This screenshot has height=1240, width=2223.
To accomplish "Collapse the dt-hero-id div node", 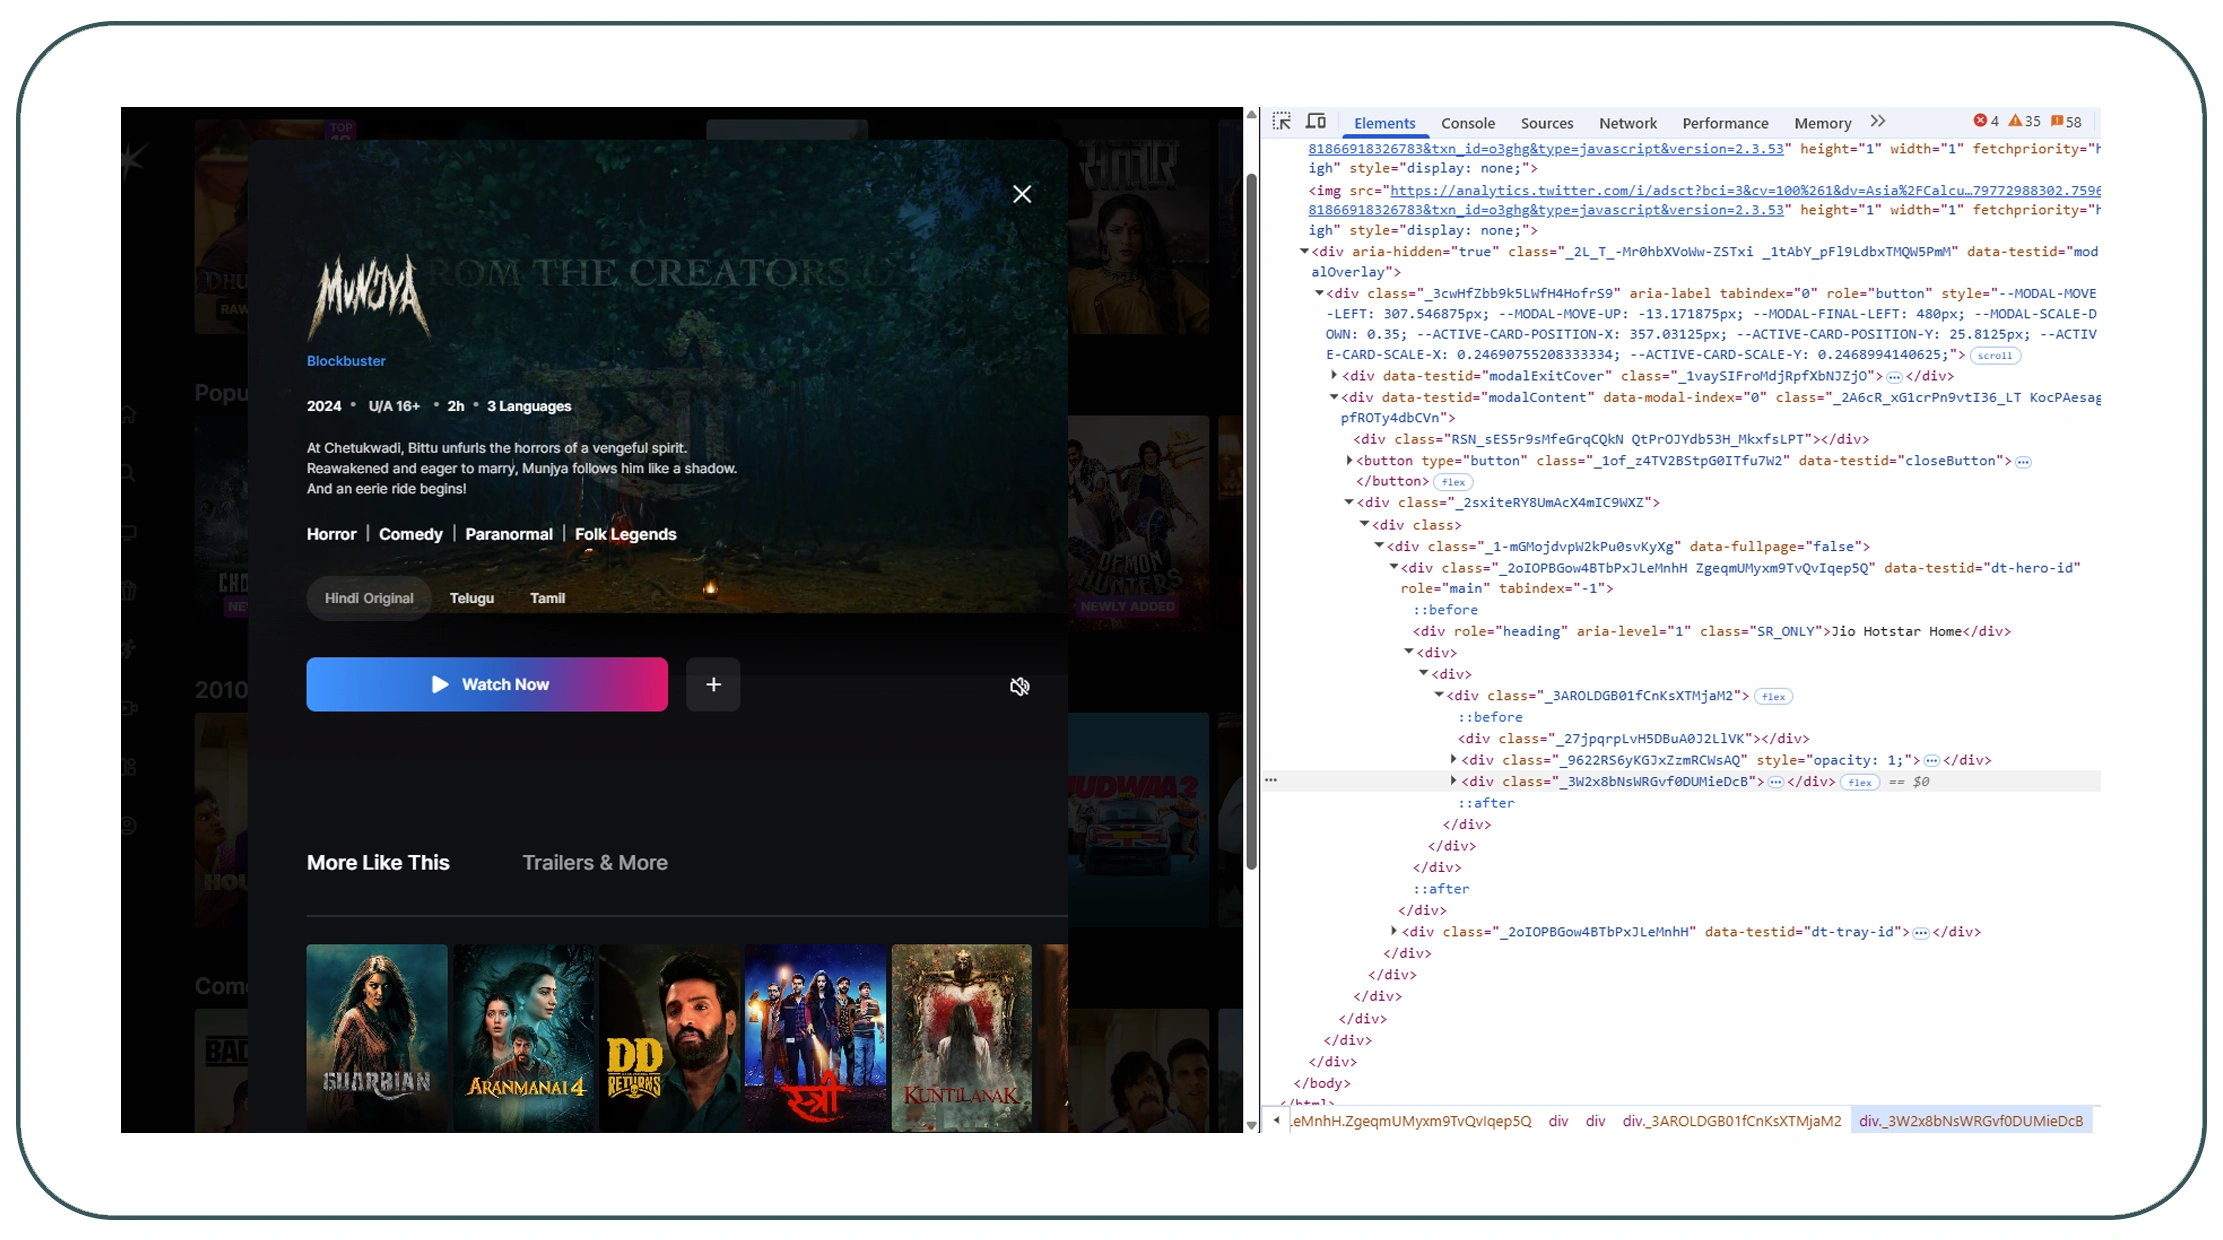I will click(1394, 567).
